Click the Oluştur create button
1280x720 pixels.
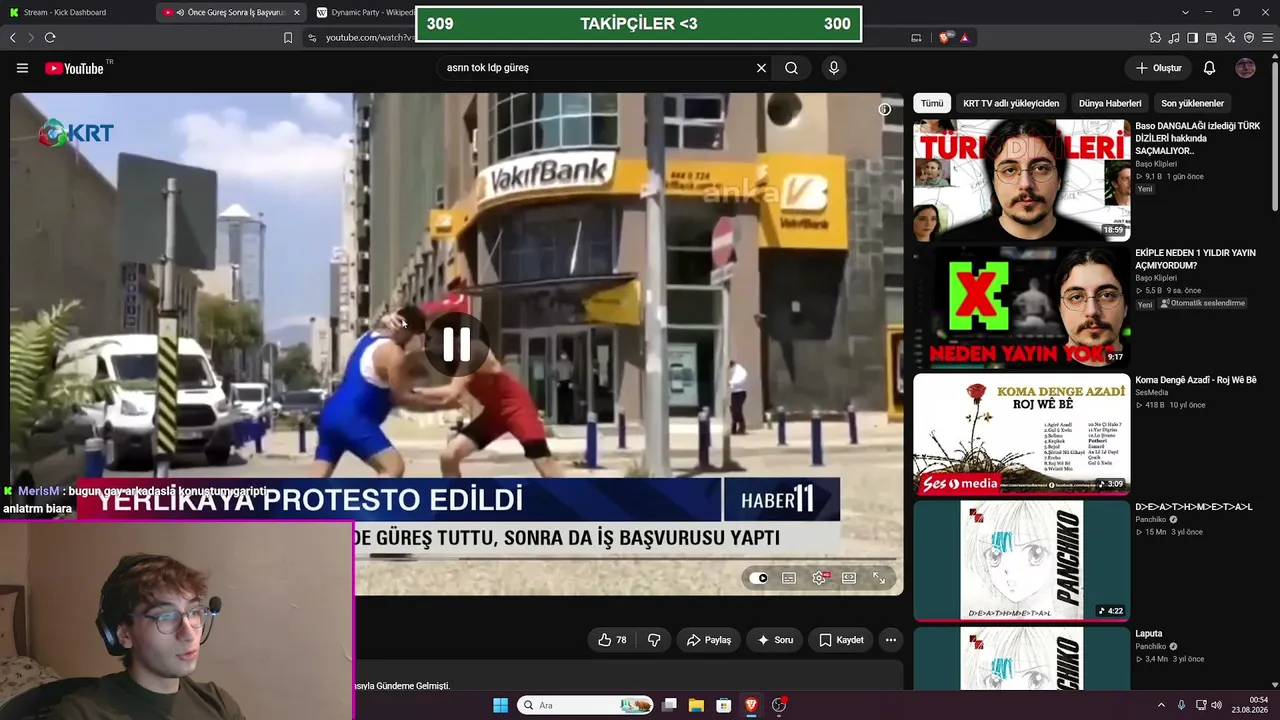(1159, 68)
